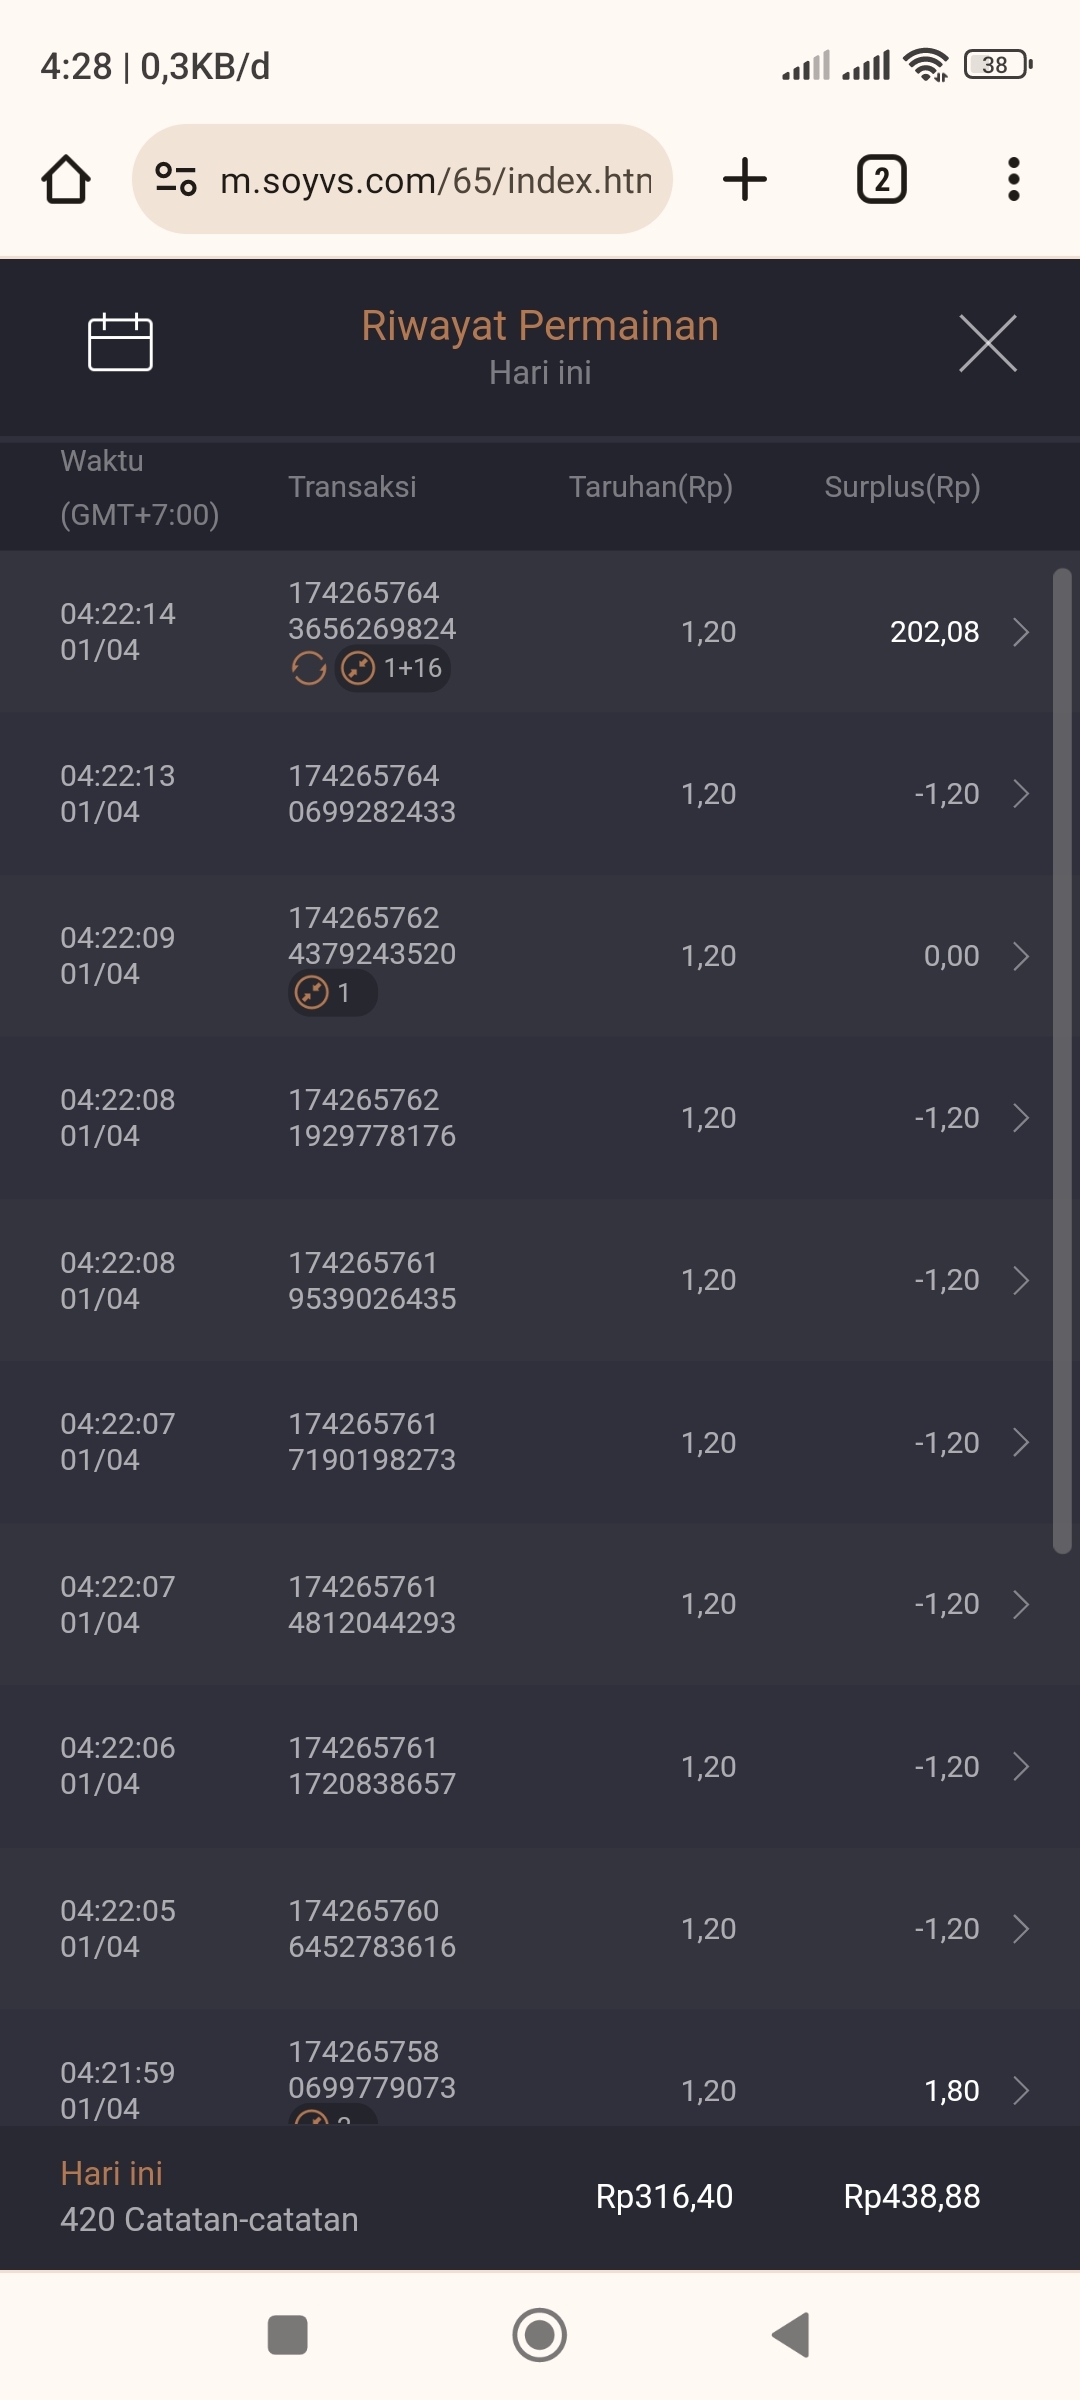Viewport: 1080px width, 2400px height.
Task: Tap the site settings icon in address bar
Action: point(176,180)
